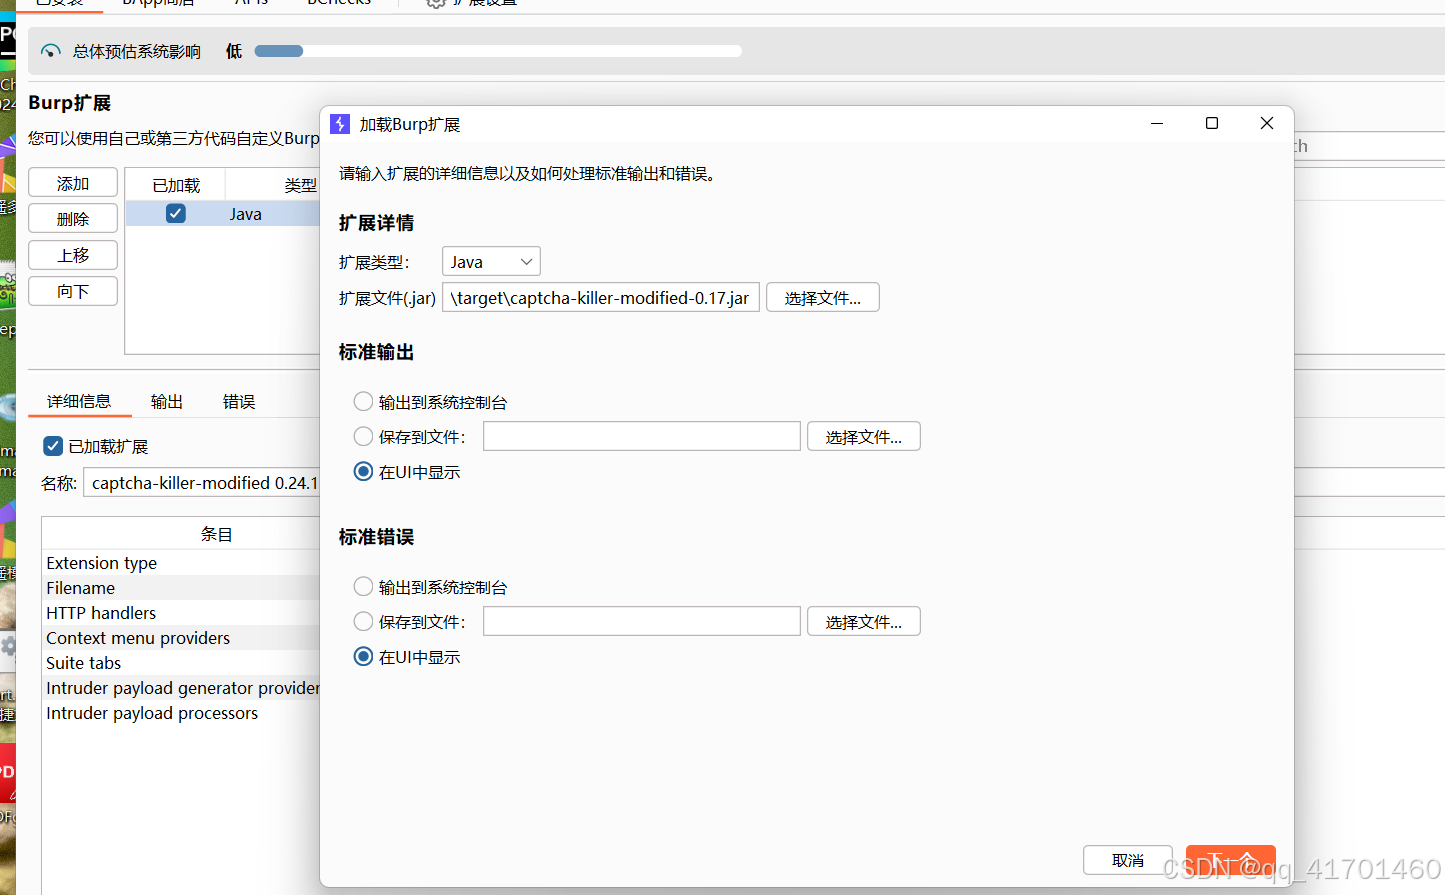Screen dimensions: 1445x895
Task: Select 输出到系统控制台 under 标准输出
Action: pyautogui.click(x=364, y=401)
